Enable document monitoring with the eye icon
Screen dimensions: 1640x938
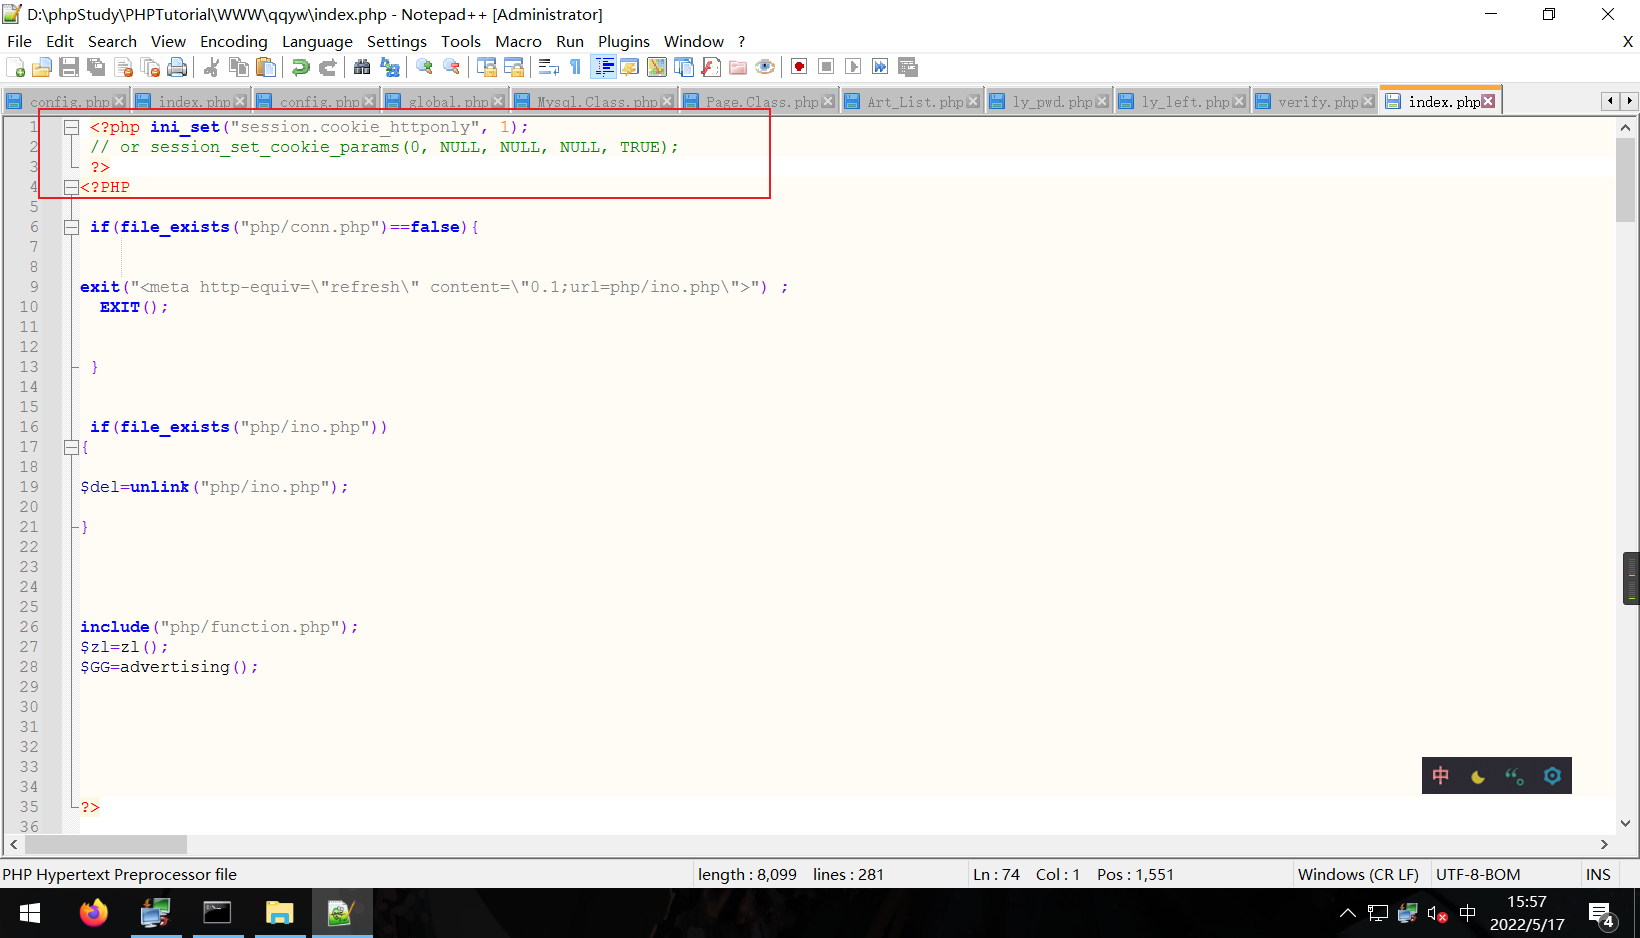[765, 67]
